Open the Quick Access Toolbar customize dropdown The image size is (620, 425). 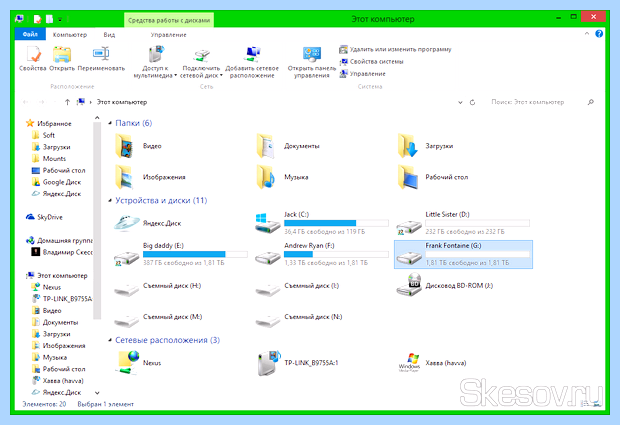pos(60,19)
